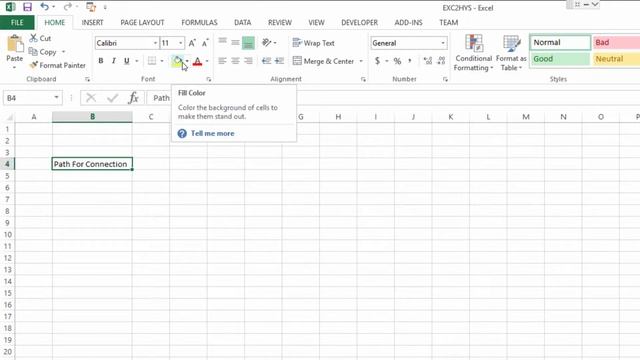Viewport: 640px width, 360px height.
Task: Align text to middle of cell
Action: [236, 42]
